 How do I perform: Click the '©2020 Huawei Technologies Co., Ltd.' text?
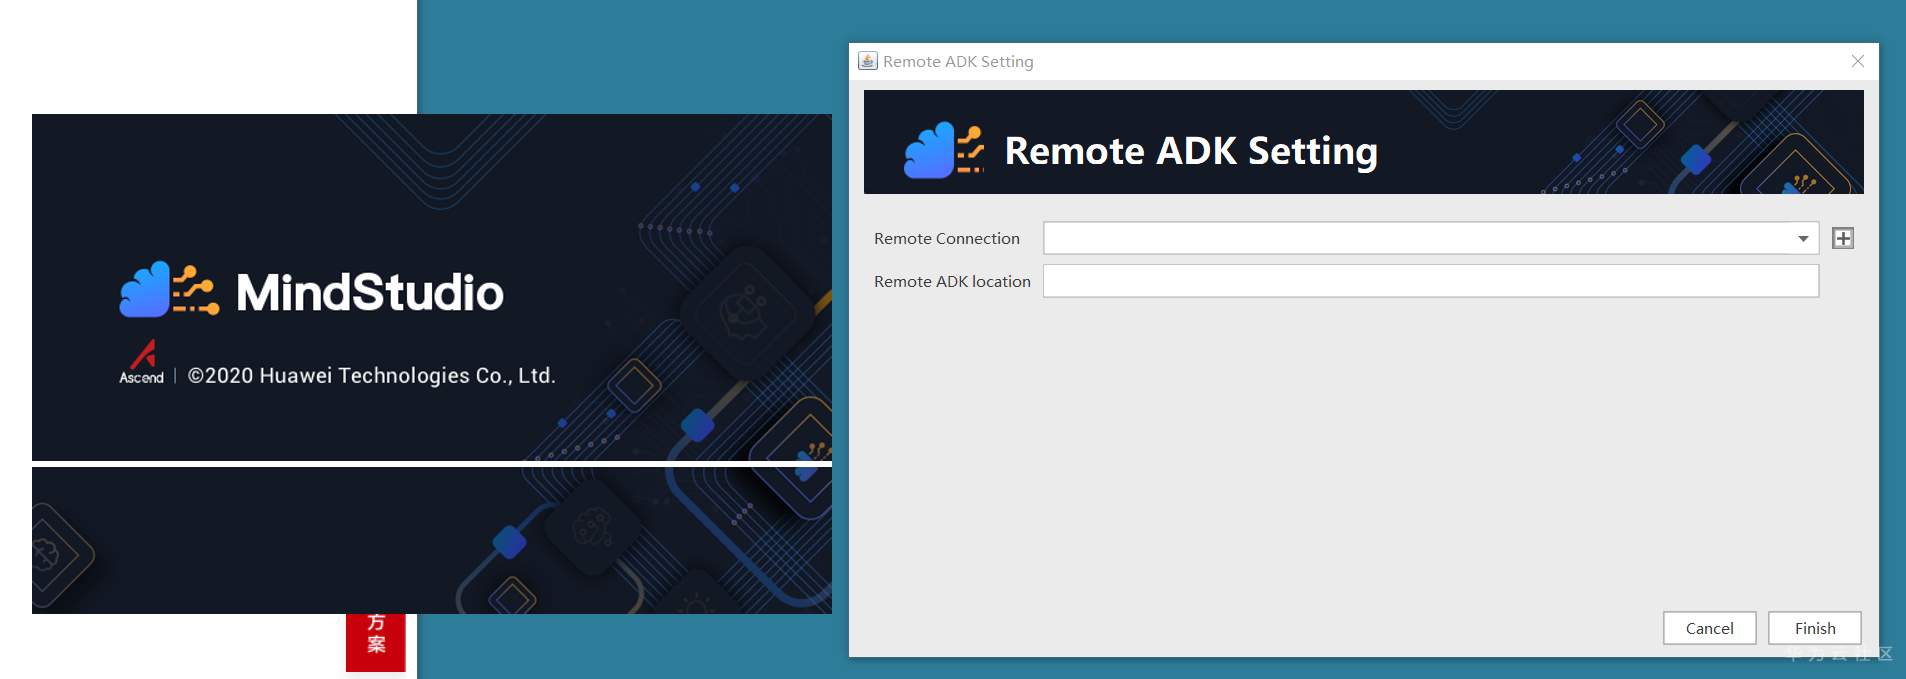point(371,376)
